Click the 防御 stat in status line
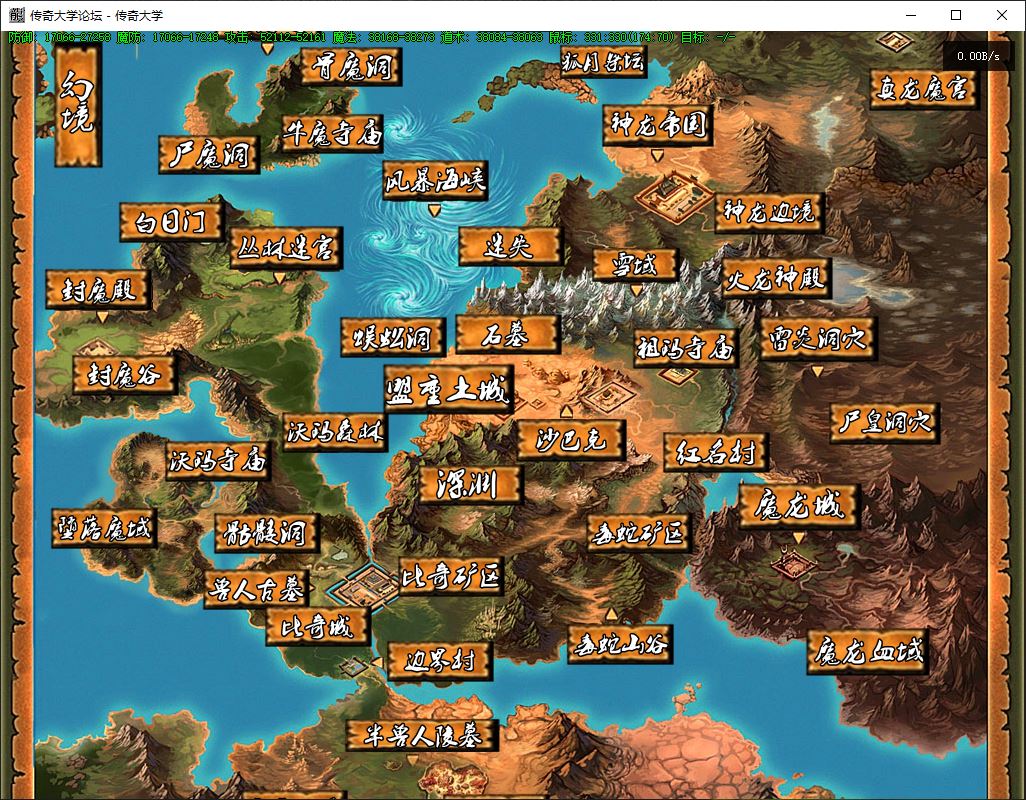 point(60,37)
